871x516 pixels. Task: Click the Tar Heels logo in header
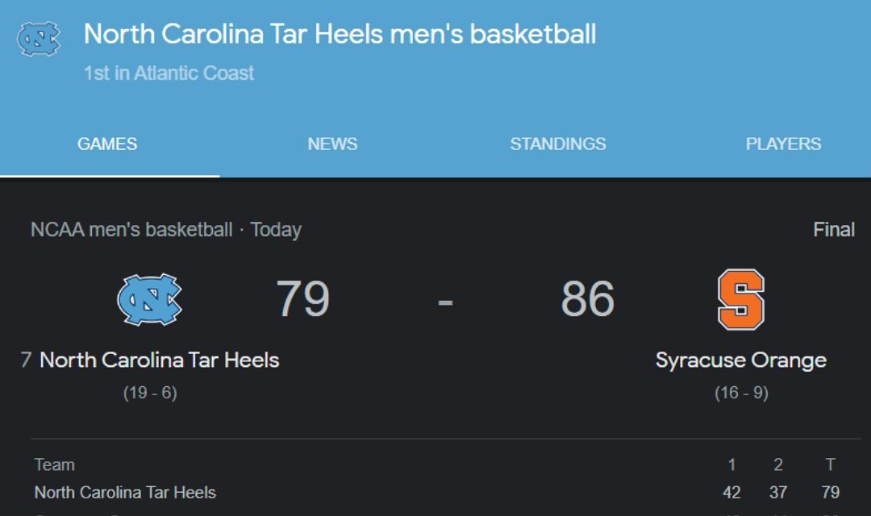(39, 39)
